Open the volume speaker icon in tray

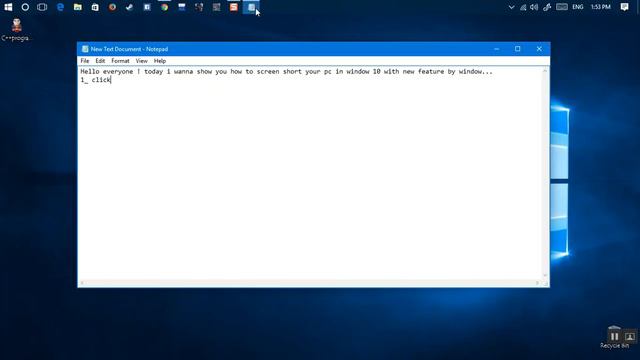coord(534,7)
